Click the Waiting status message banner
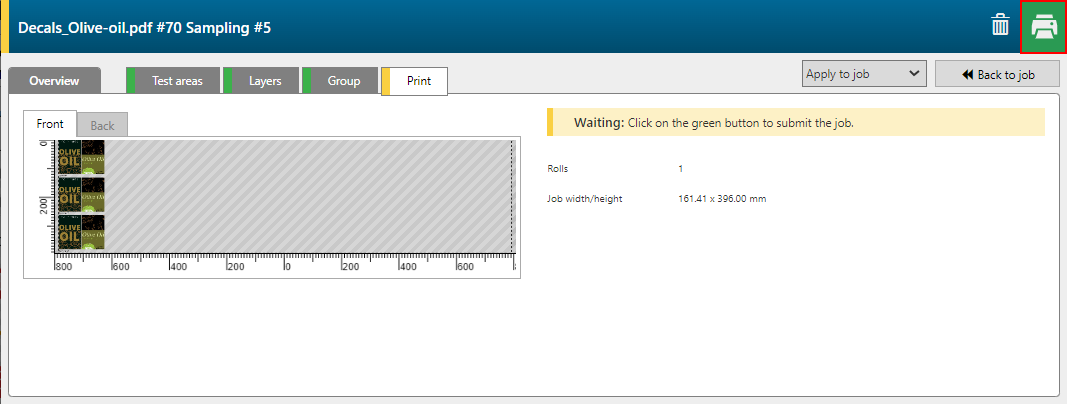 pos(795,122)
